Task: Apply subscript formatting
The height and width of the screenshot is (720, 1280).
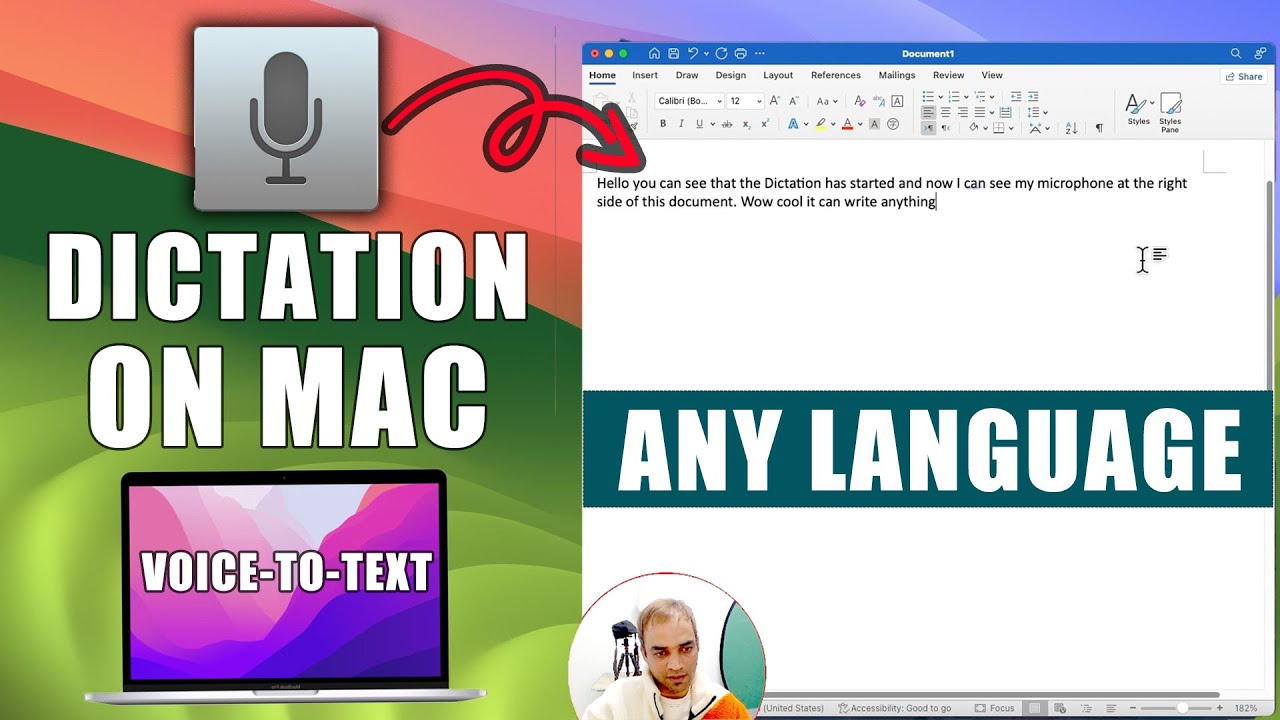Action: [x=746, y=124]
